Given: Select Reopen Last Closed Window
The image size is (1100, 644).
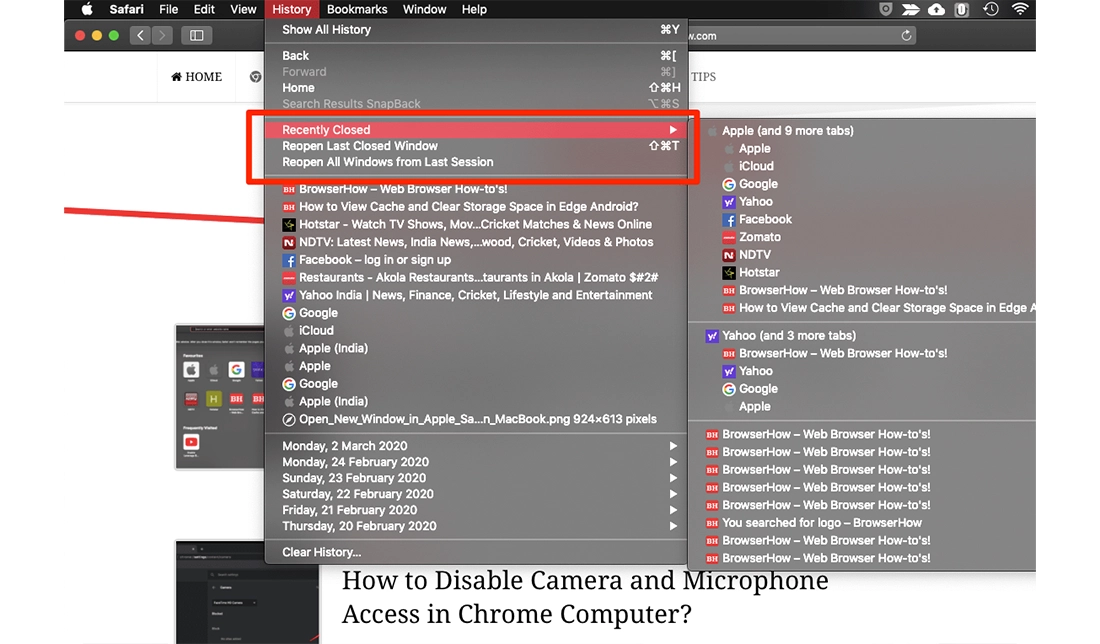Looking at the screenshot, I should click(x=360, y=146).
